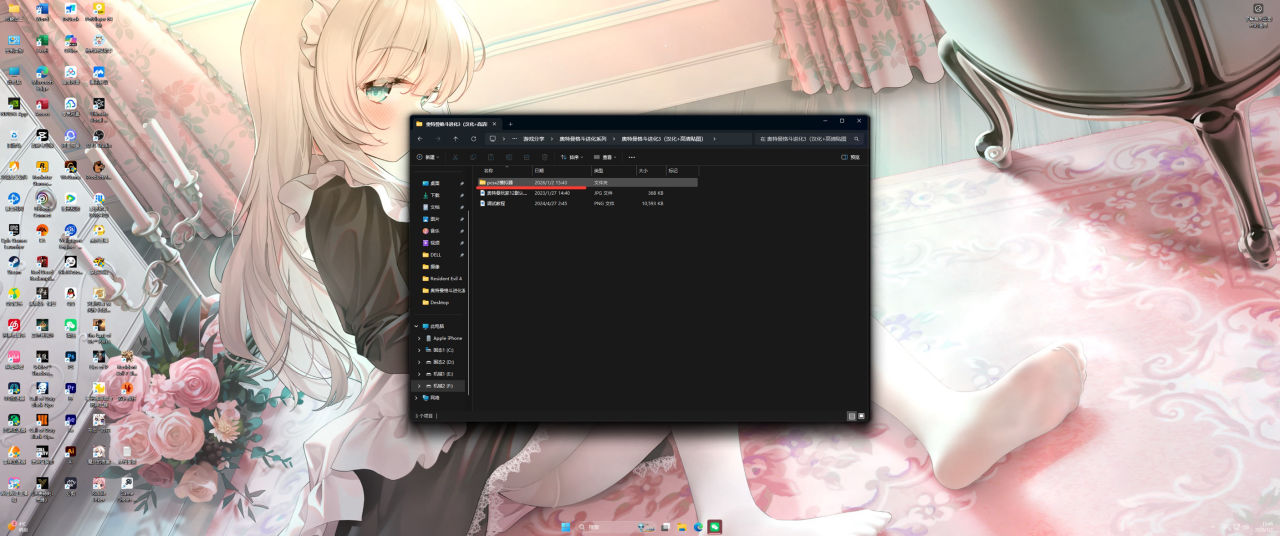Screen dimensions: 1280x536
Task: Go forward in File Explorer
Action: pyautogui.click(x=437, y=139)
